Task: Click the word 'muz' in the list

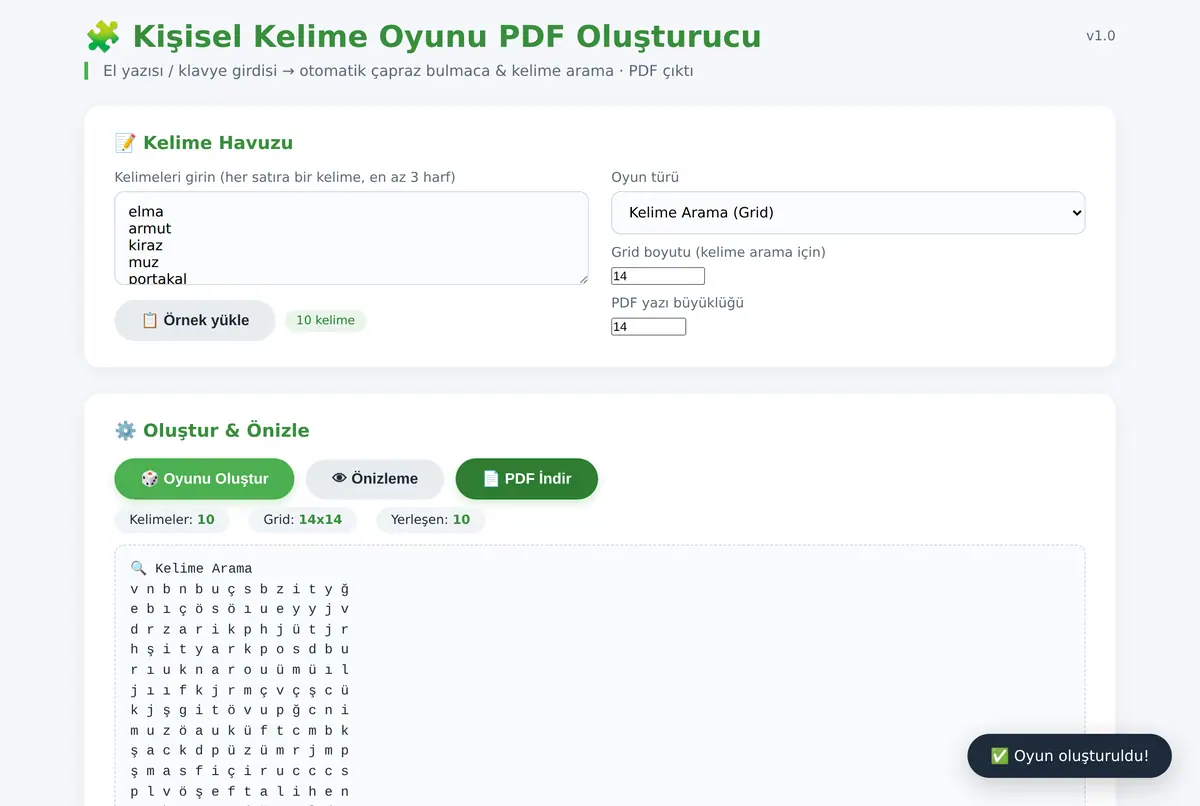Action: (144, 262)
